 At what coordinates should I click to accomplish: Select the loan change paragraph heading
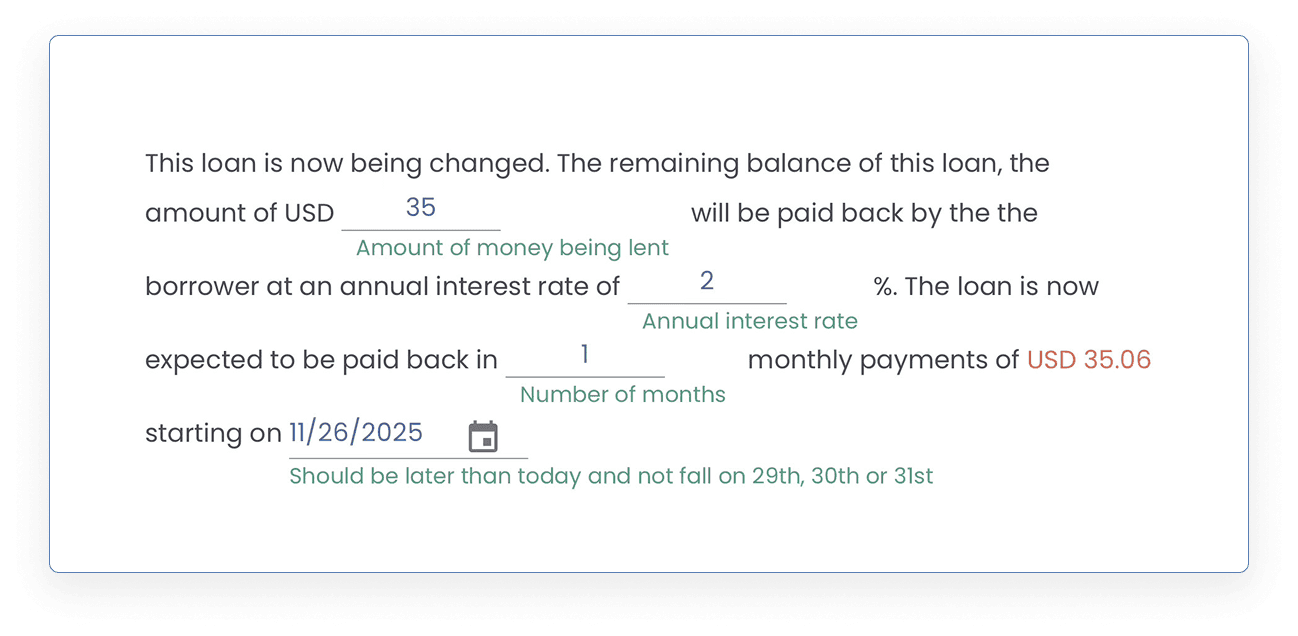click(596, 162)
